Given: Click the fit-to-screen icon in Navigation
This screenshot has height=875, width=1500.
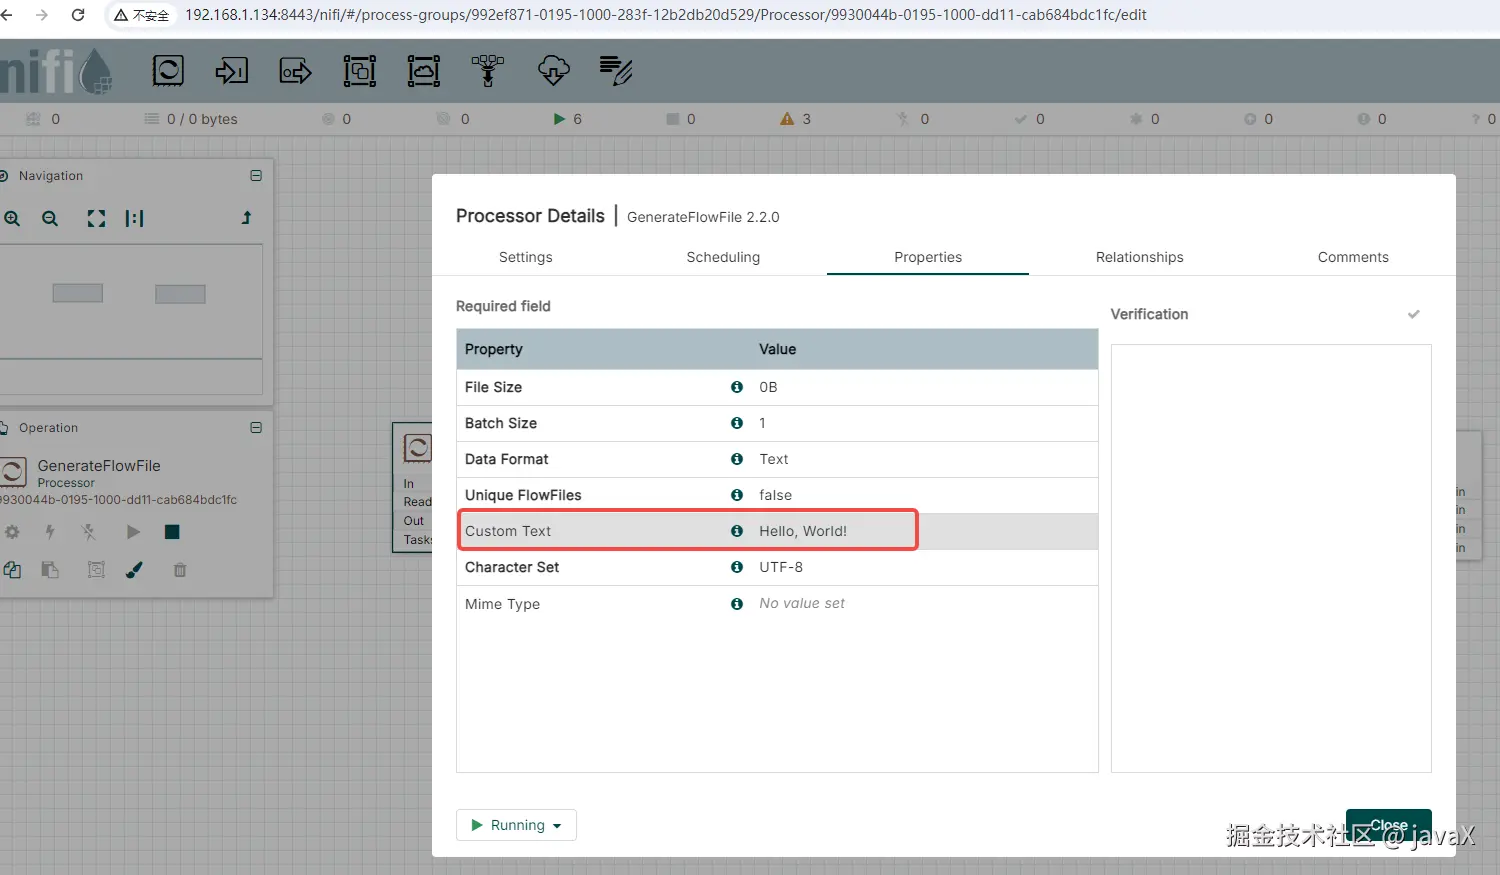Looking at the screenshot, I should (x=96, y=218).
